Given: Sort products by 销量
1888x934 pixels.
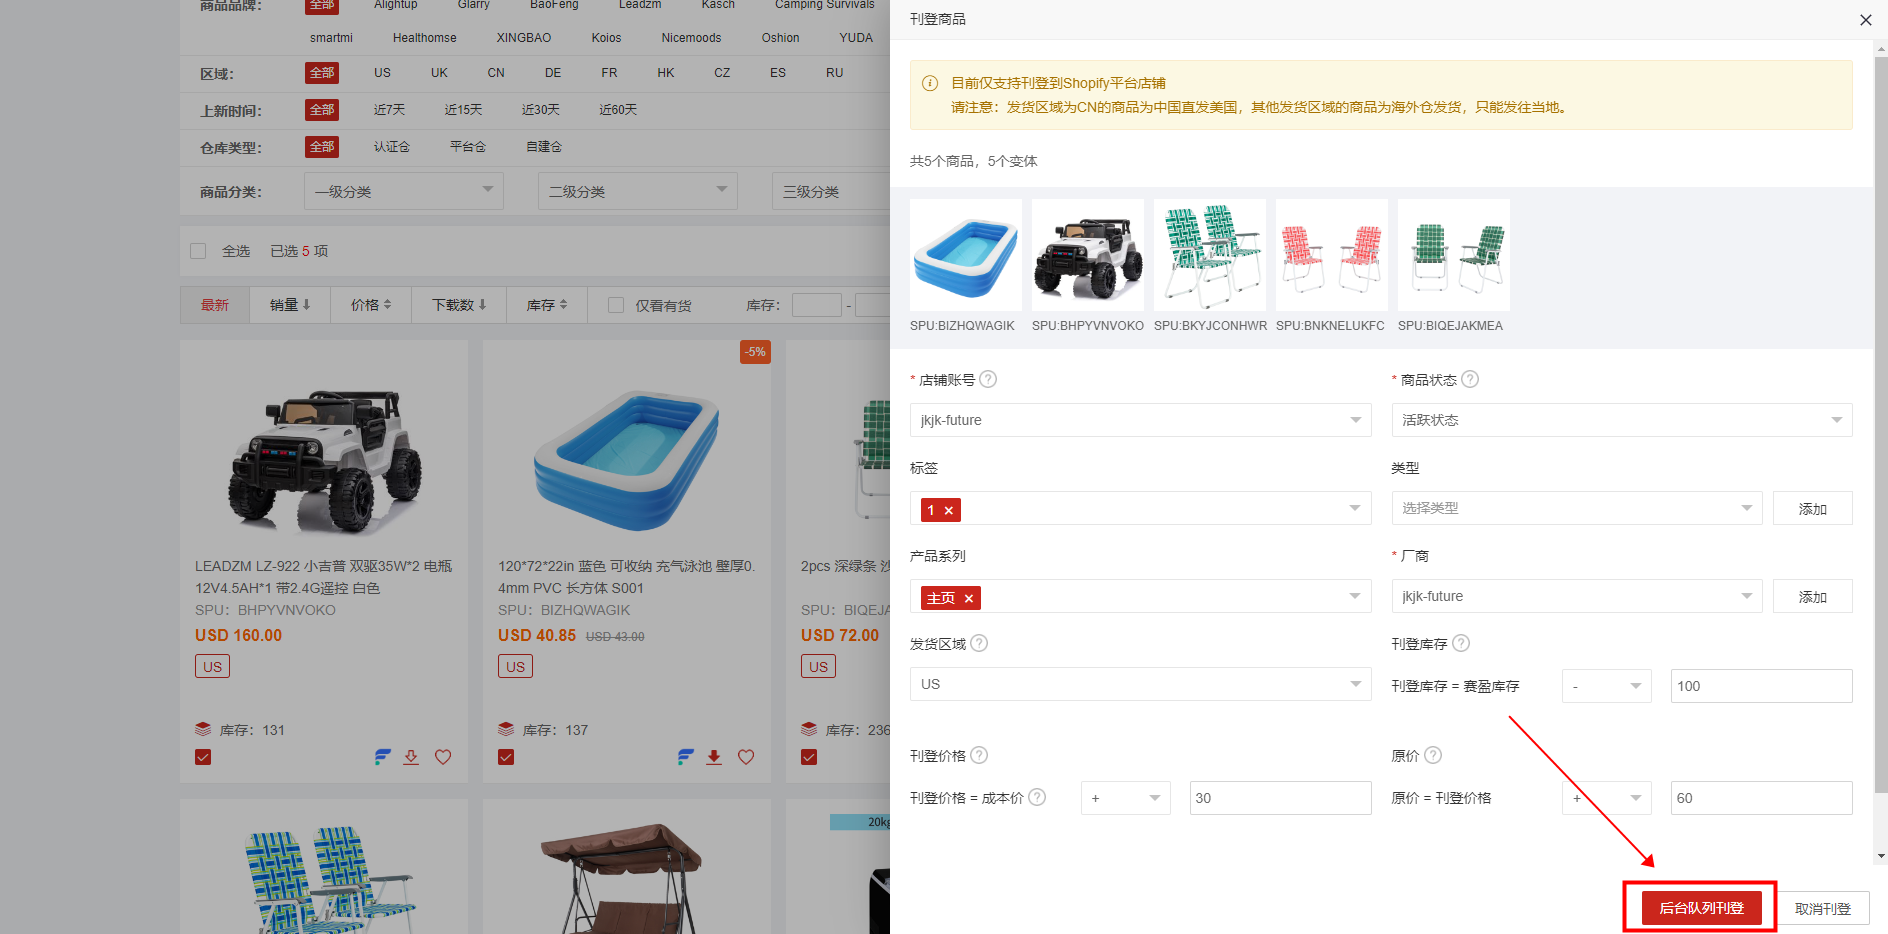Looking at the screenshot, I should pos(290,305).
